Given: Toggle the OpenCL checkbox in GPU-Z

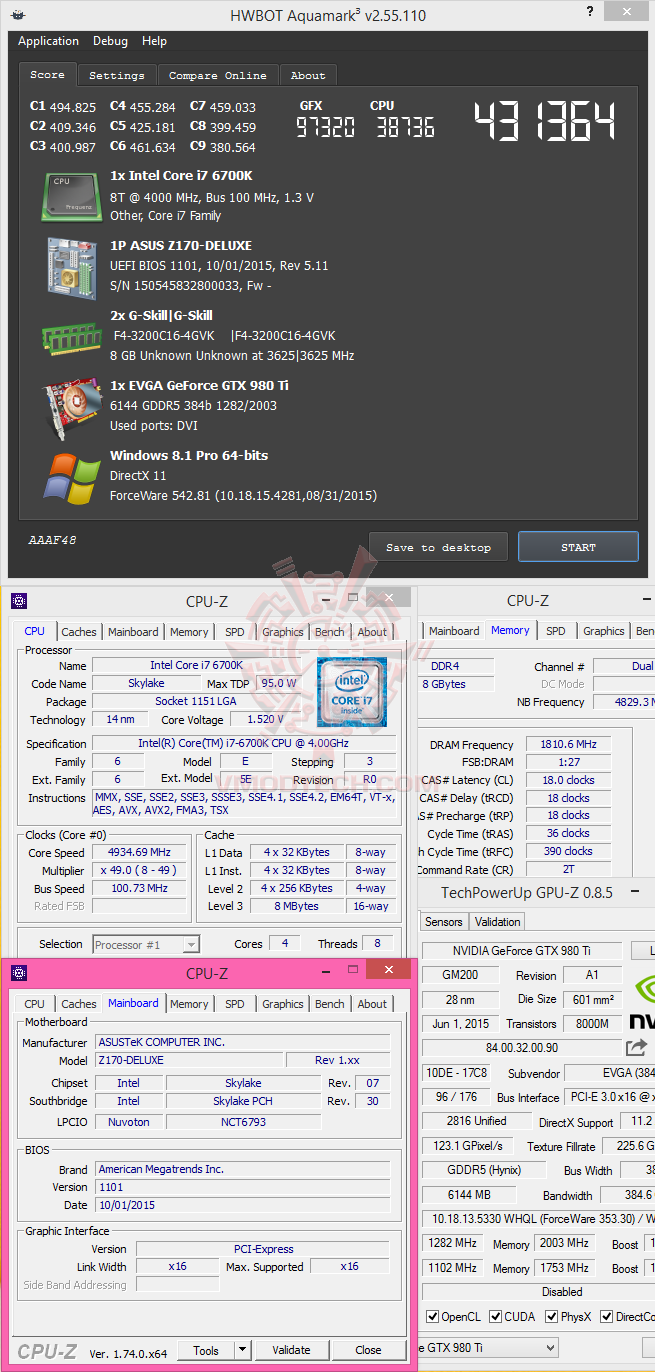Looking at the screenshot, I should point(432,1317).
